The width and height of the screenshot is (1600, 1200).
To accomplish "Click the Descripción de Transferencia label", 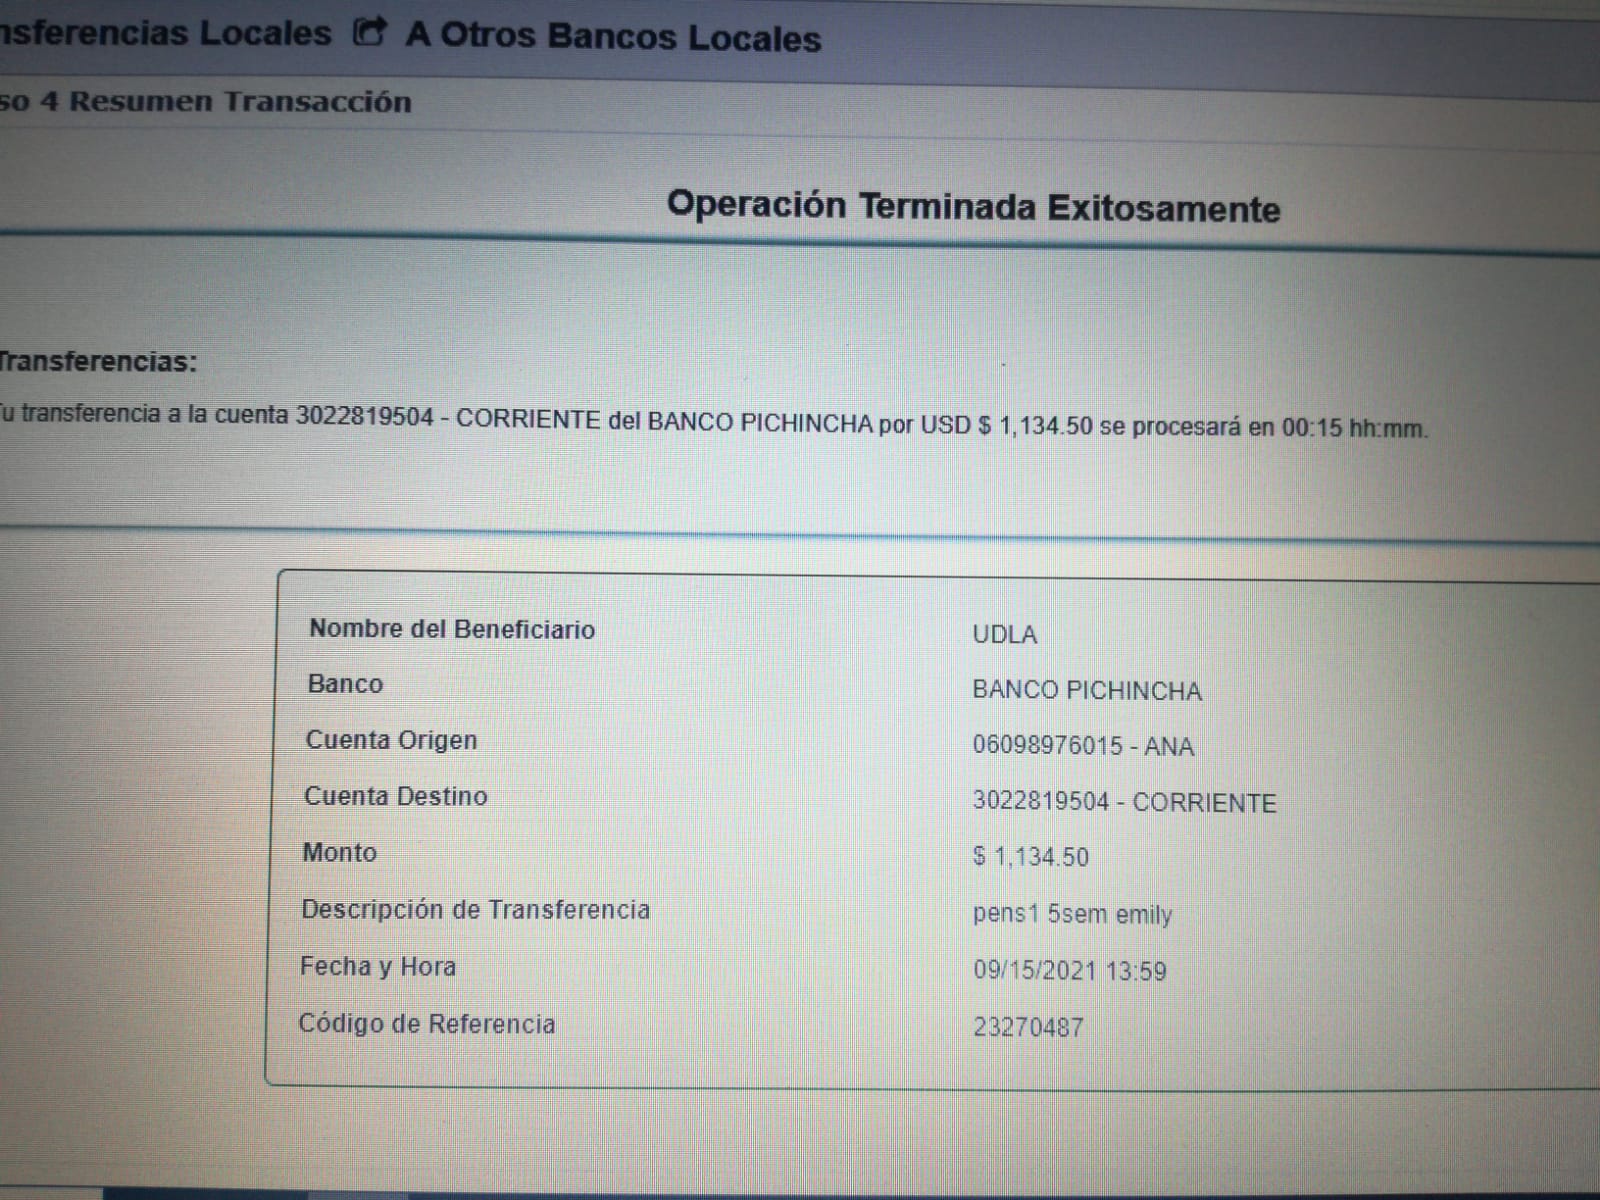I will [475, 910].
